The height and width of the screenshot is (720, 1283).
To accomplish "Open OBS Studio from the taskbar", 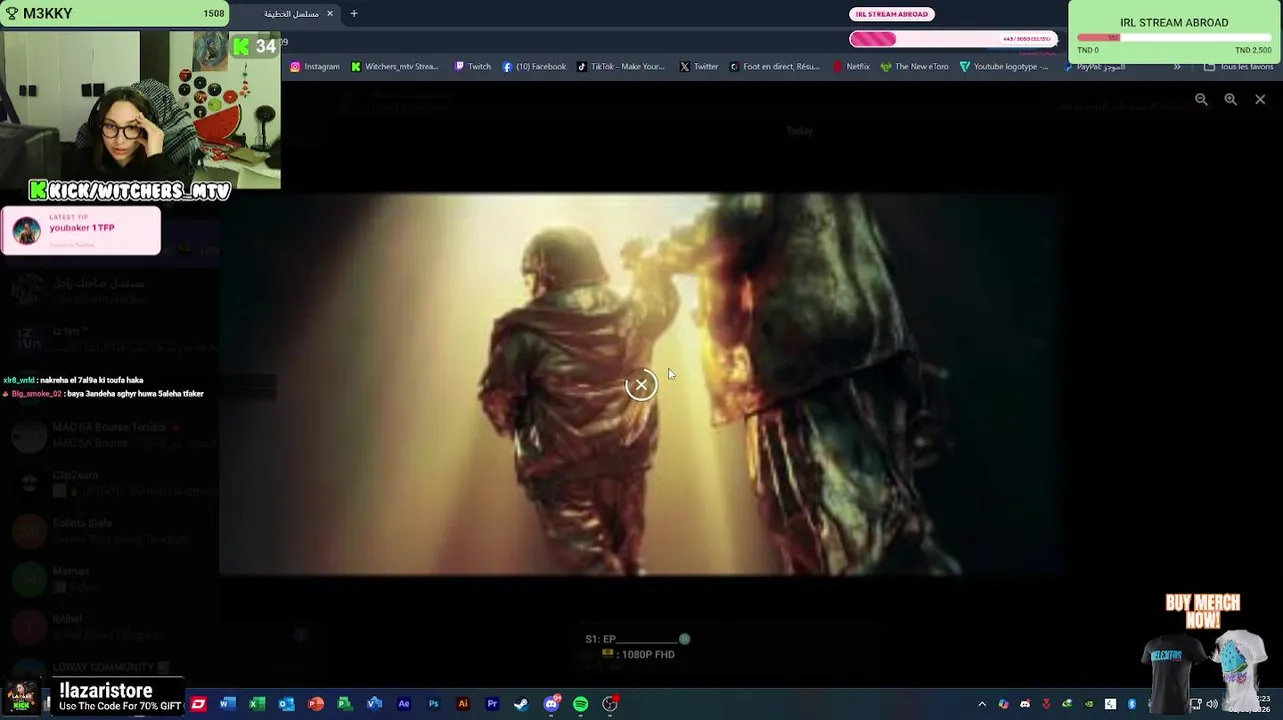I will tap(610, 704).
